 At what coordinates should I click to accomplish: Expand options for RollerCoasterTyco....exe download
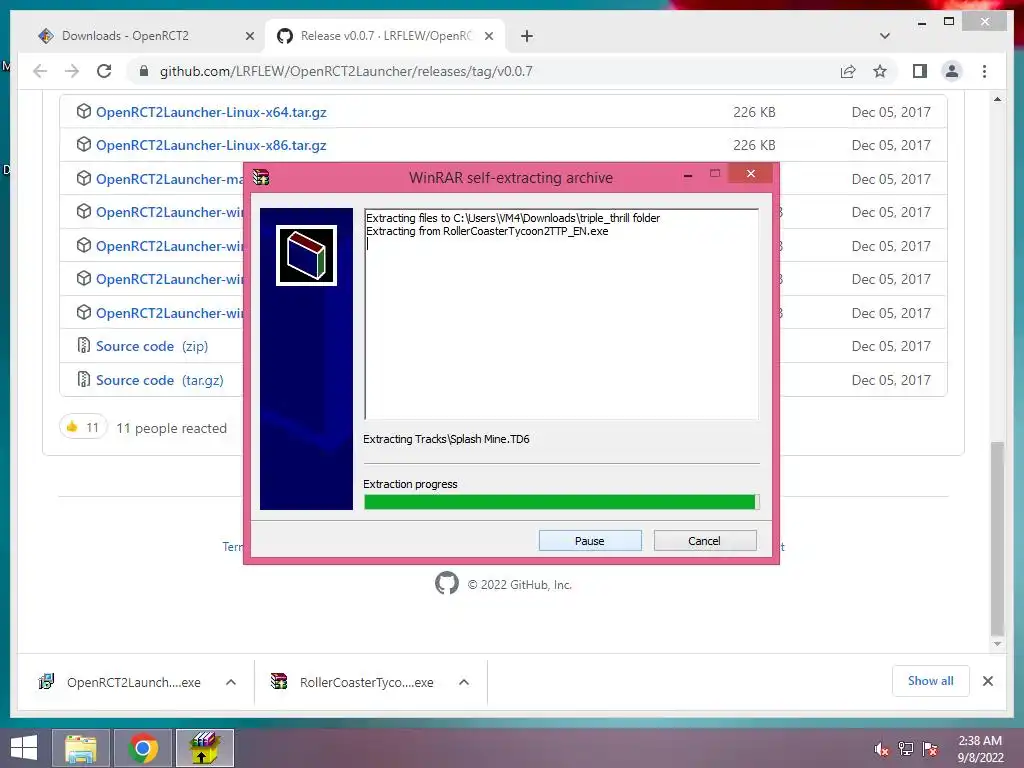(464, 682)
